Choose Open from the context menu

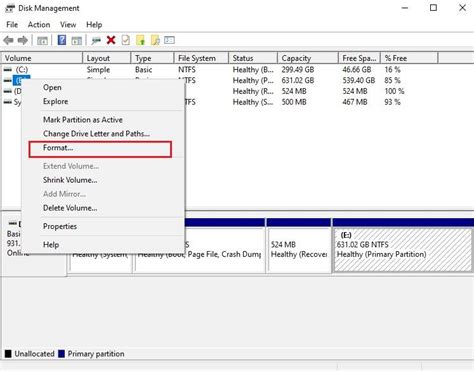pyautogui.click(x=52, y=87)
